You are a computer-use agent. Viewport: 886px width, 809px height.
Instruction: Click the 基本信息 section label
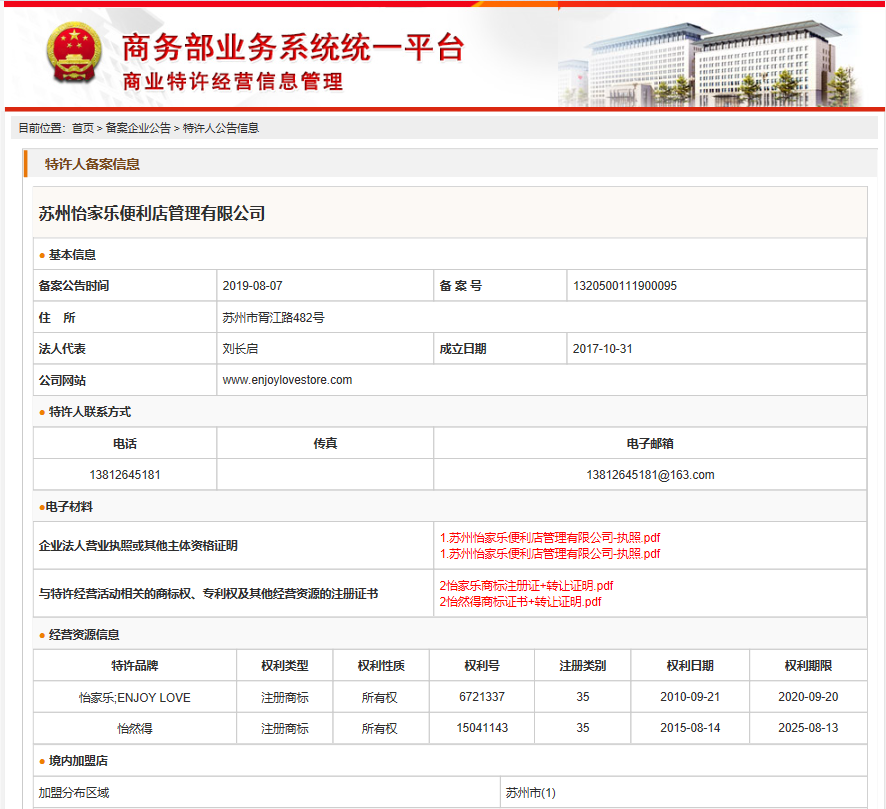coord(72,255)
